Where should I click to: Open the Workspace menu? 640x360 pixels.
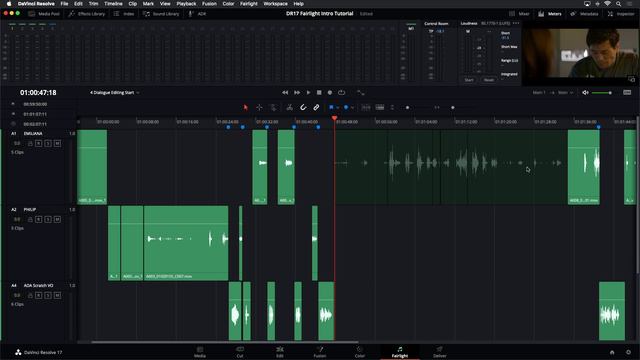pyautogui.click(x=275, y=4)
